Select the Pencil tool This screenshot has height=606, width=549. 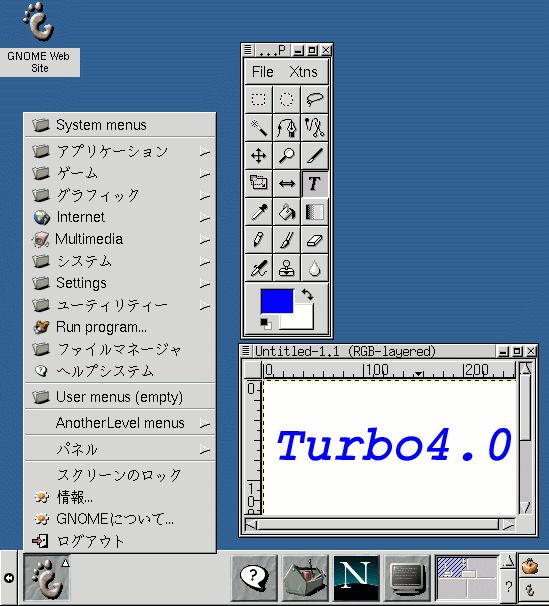[x=258, y=240]
